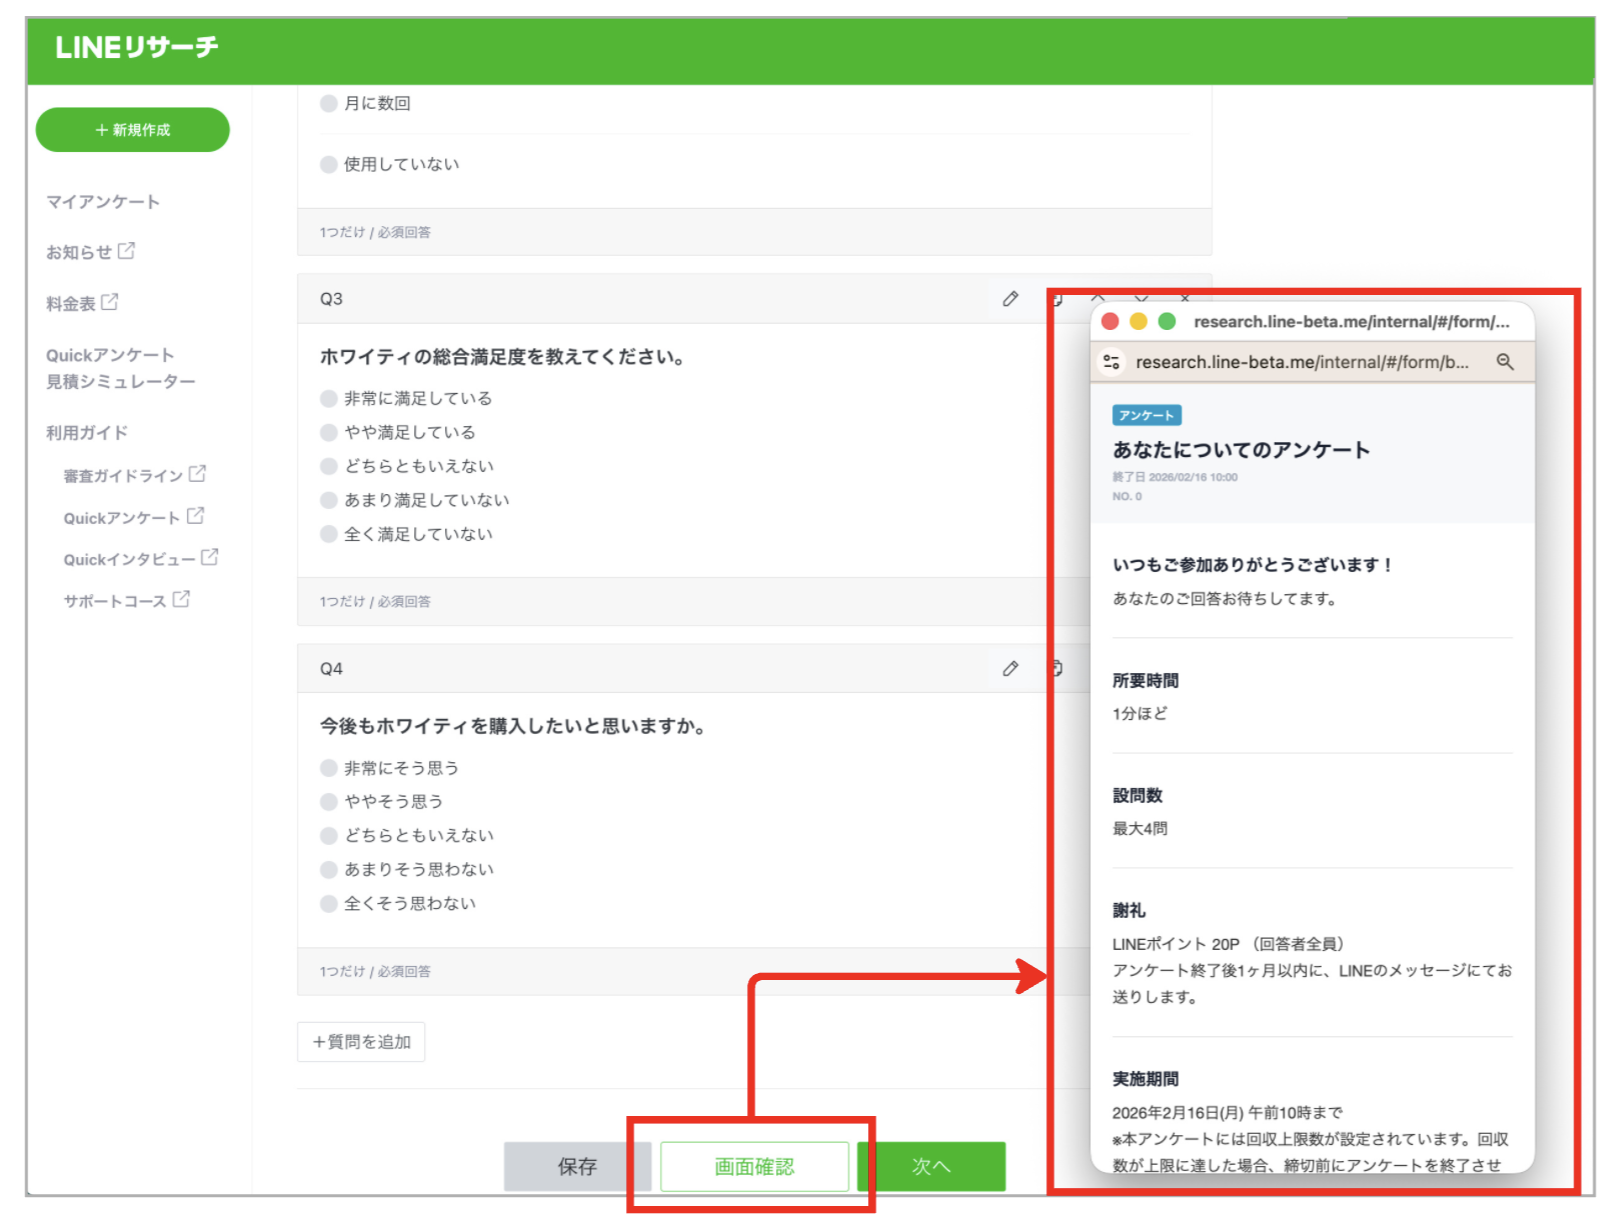Choose 非常に満足している for Q3
The height and width of the screenshot is (1228, 1624).
pos(328,398)
